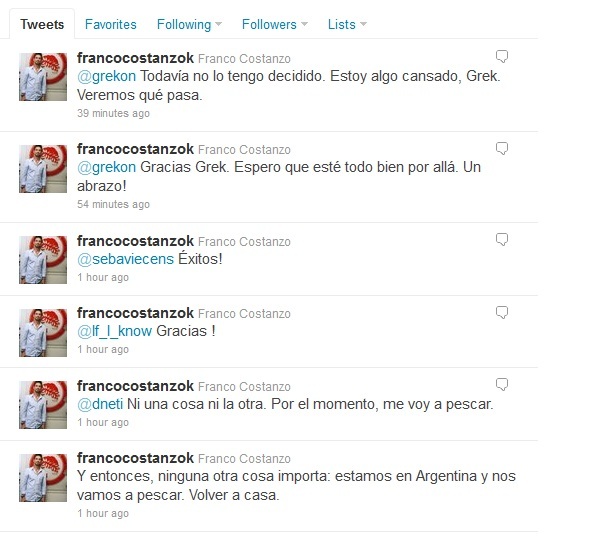Click the francocostanzok username on the @dneti tweet
The height and width of the screenshot is (537, 590).
[x=135, y=386]
